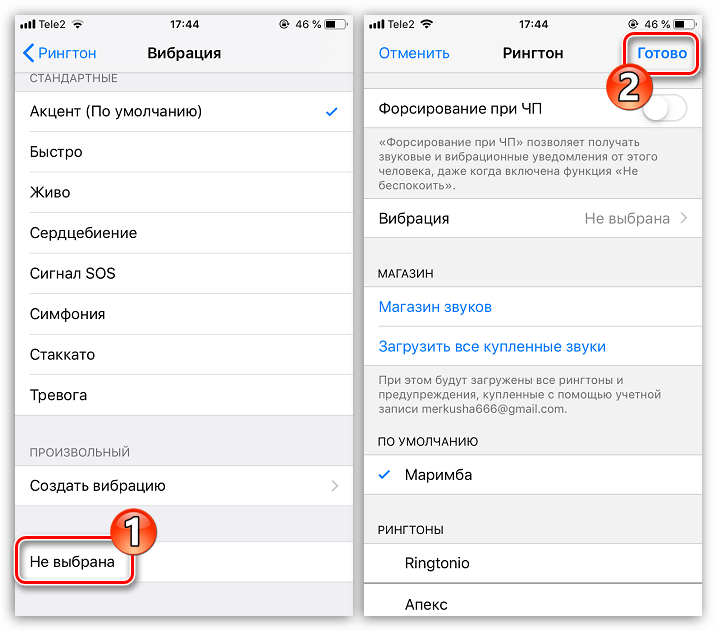Choose the Ringtonio ringtone
This screenshot has height=631, width=717.
coord(533,563)
